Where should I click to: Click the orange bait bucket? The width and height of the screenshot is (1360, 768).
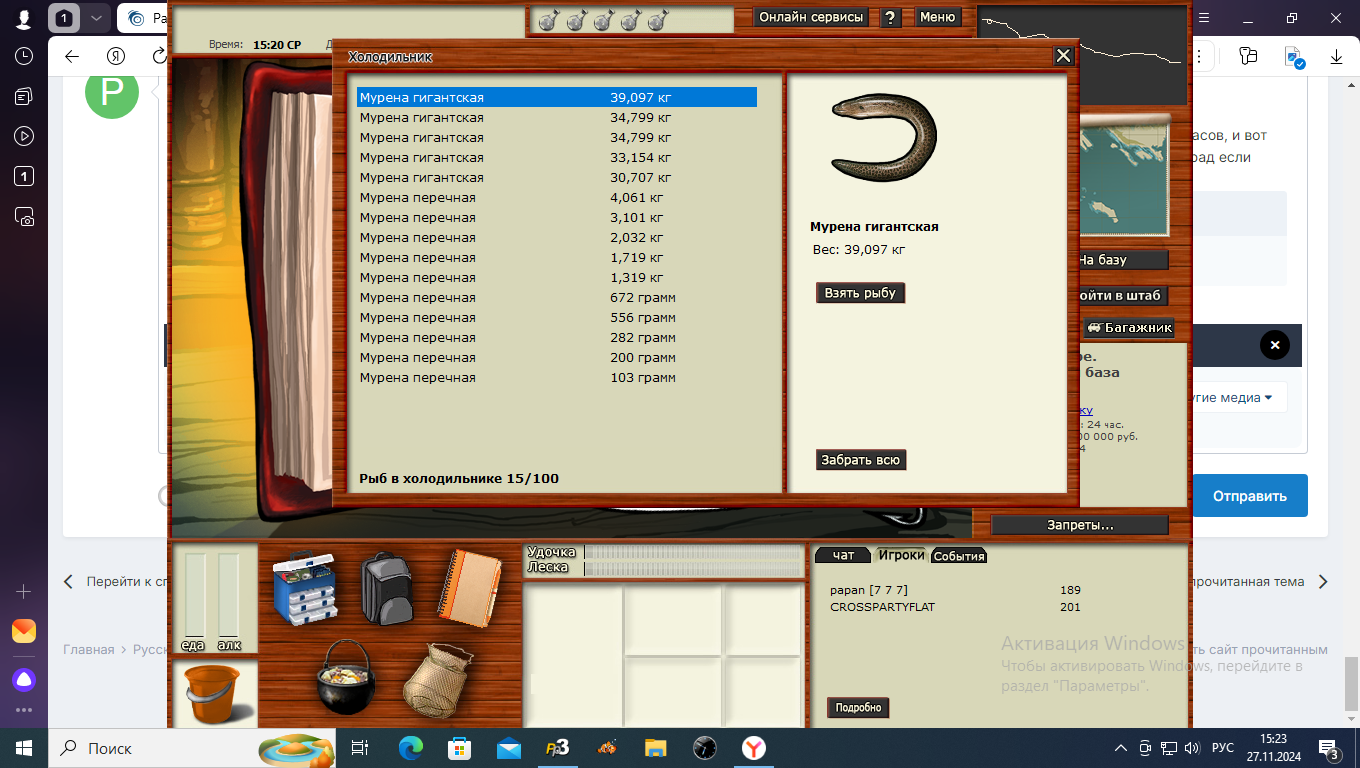[x=216, y=694]
